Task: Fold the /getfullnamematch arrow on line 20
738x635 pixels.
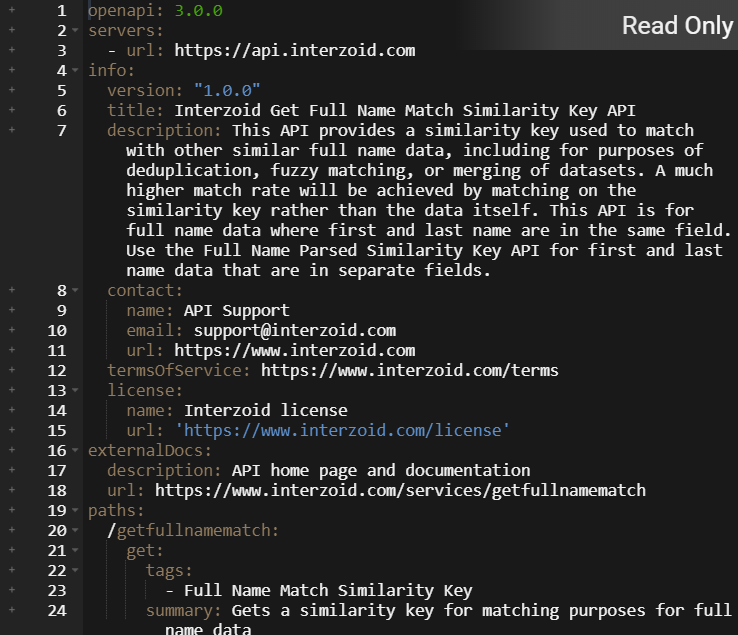Action: 75,531
